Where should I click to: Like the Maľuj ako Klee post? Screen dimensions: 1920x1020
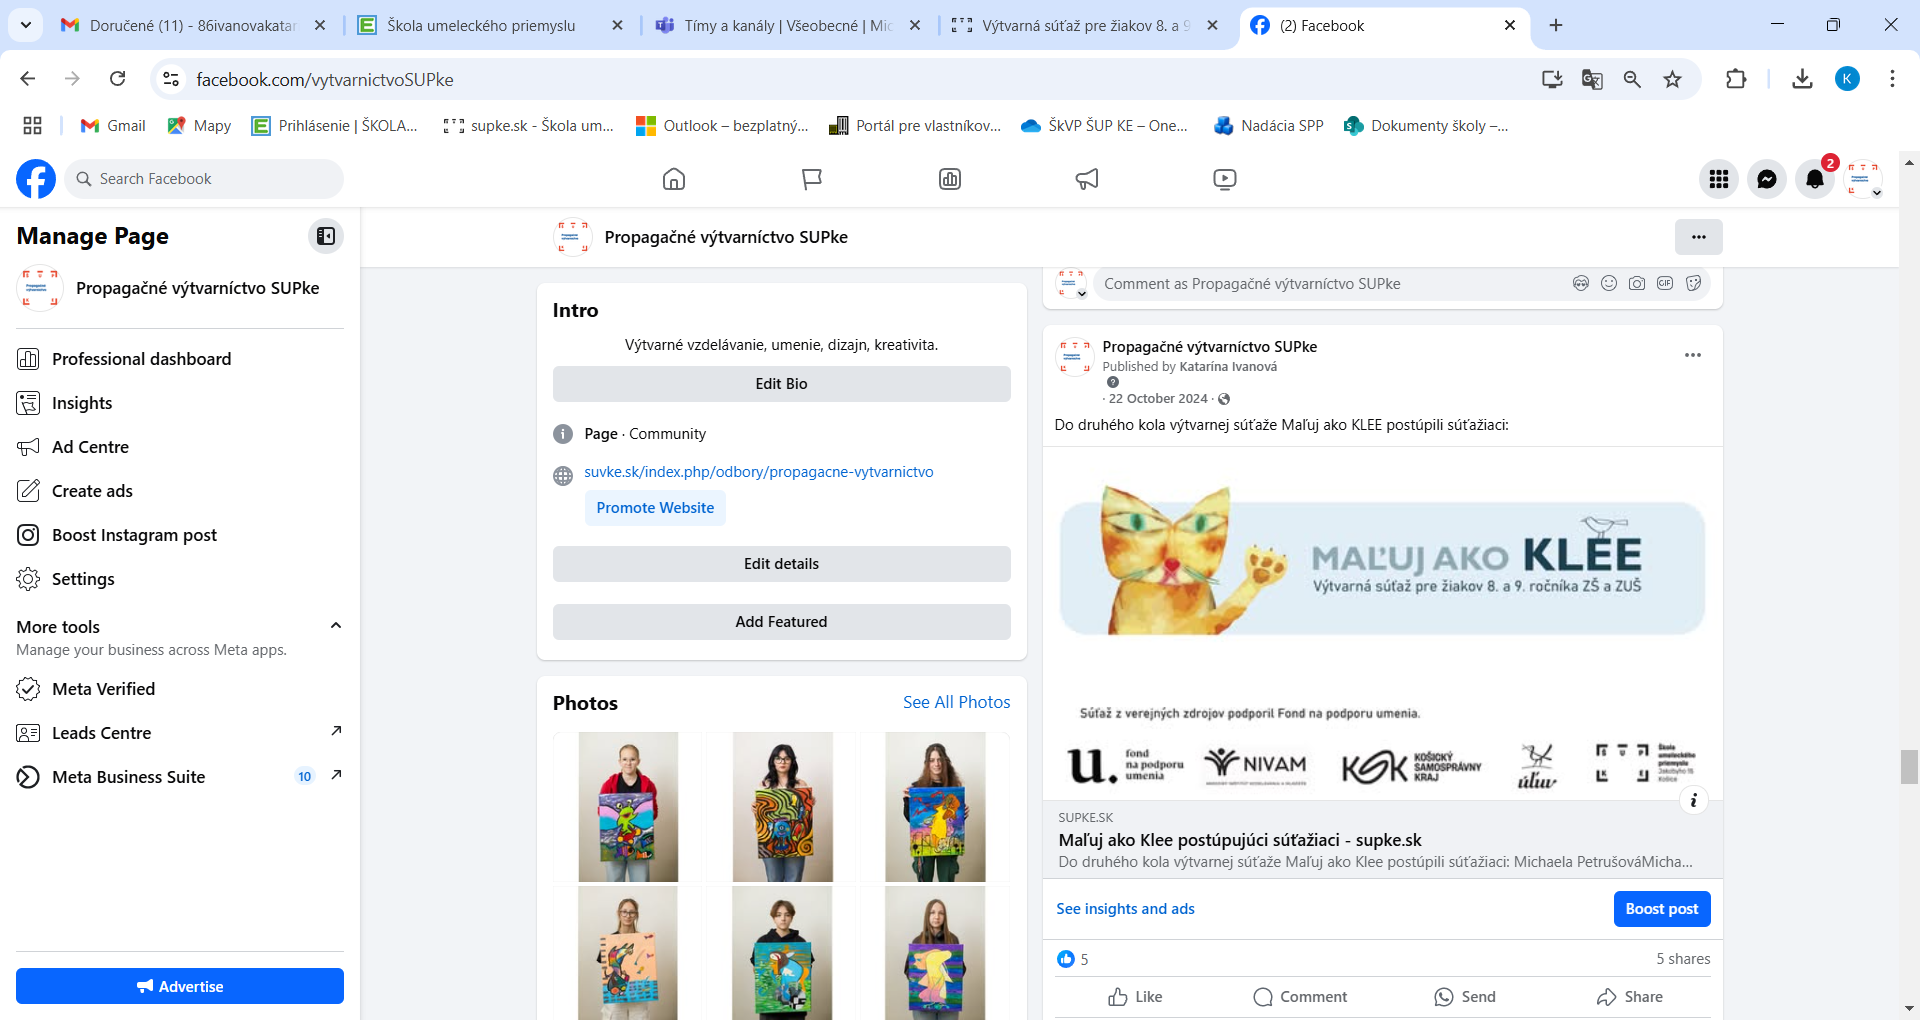tap(1135, 997)
